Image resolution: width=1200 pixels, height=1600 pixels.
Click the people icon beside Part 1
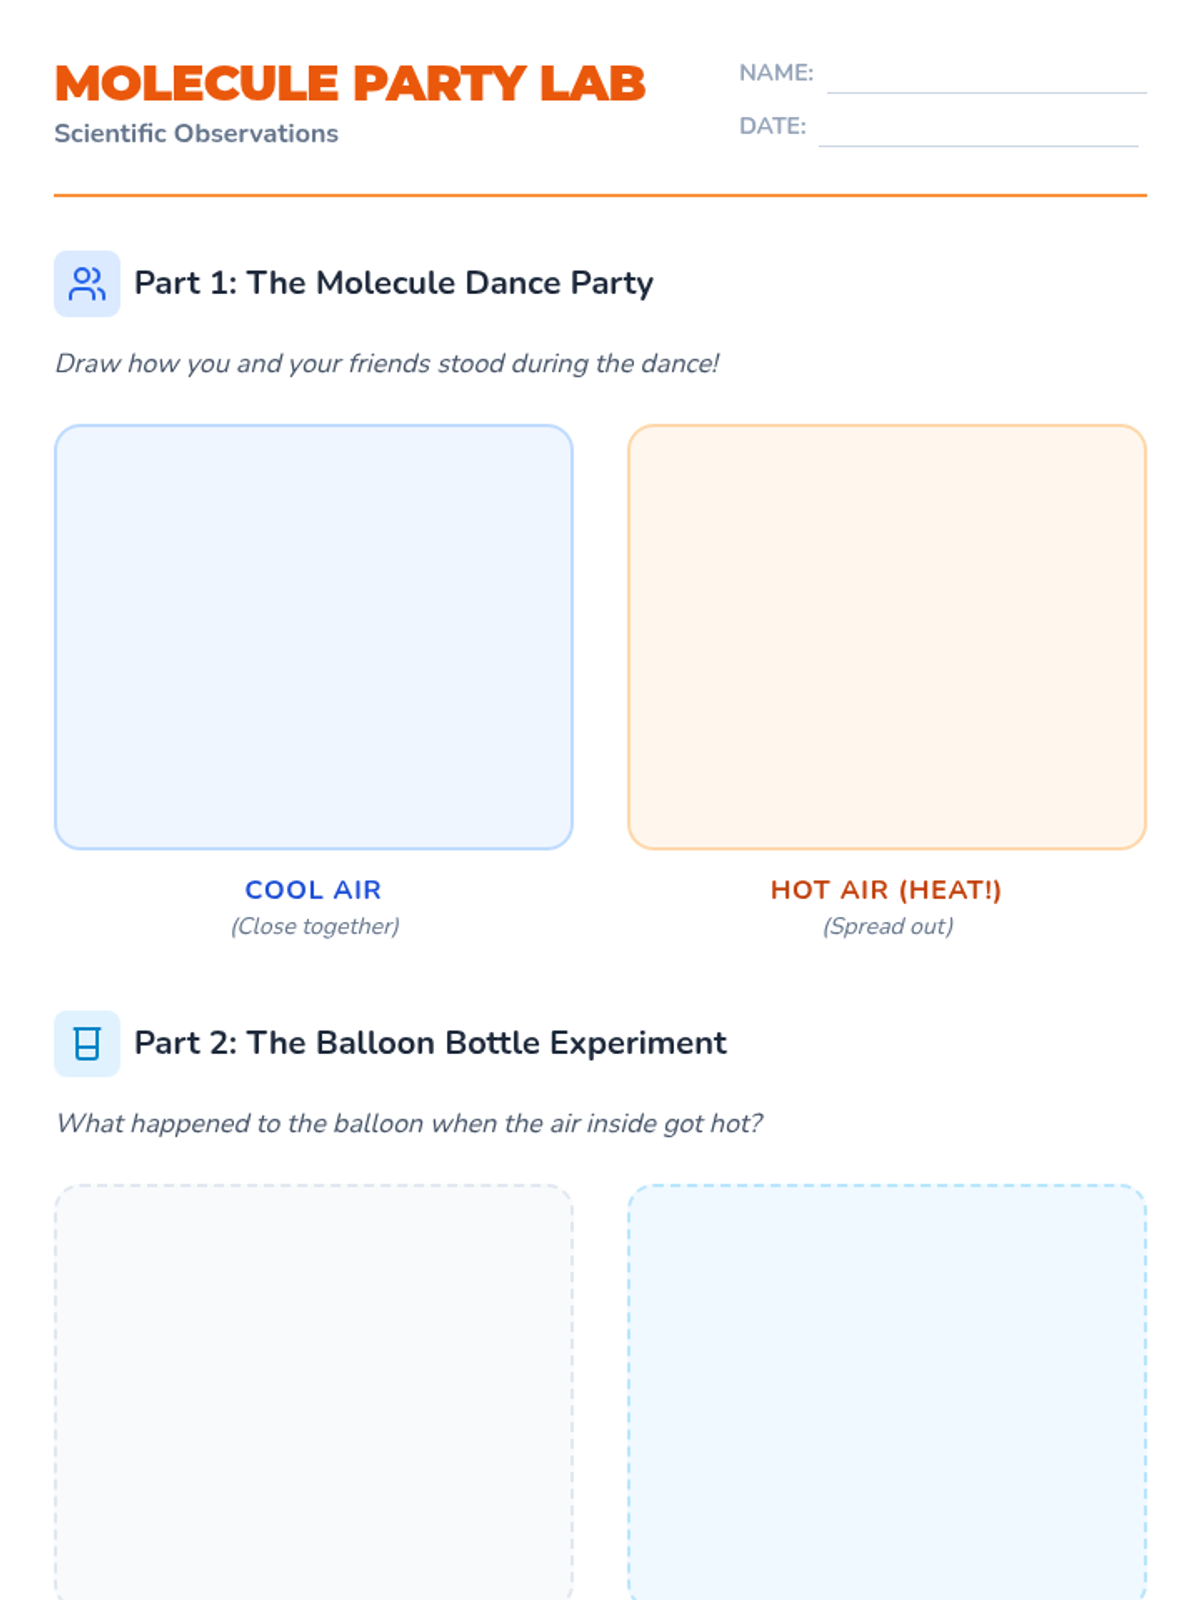pyautogui.click(x=87, y=284)
